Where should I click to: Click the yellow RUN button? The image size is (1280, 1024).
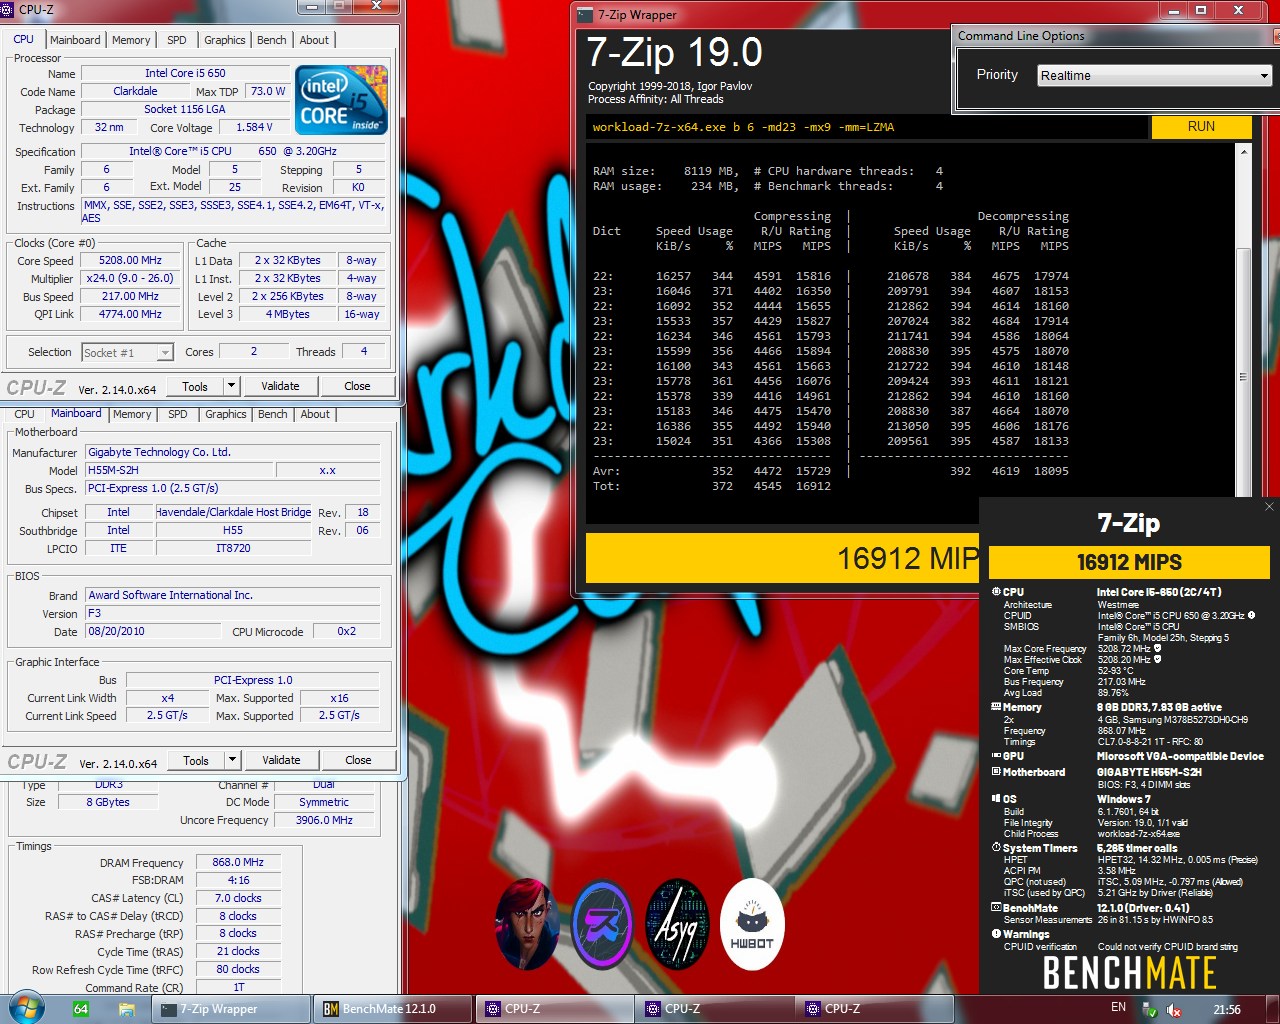click(x=1201, y=127)
